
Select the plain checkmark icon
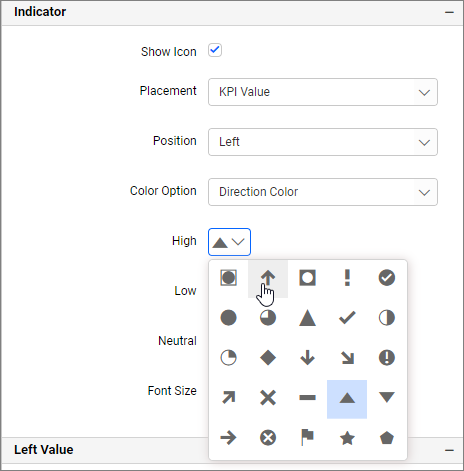(347, 318)
